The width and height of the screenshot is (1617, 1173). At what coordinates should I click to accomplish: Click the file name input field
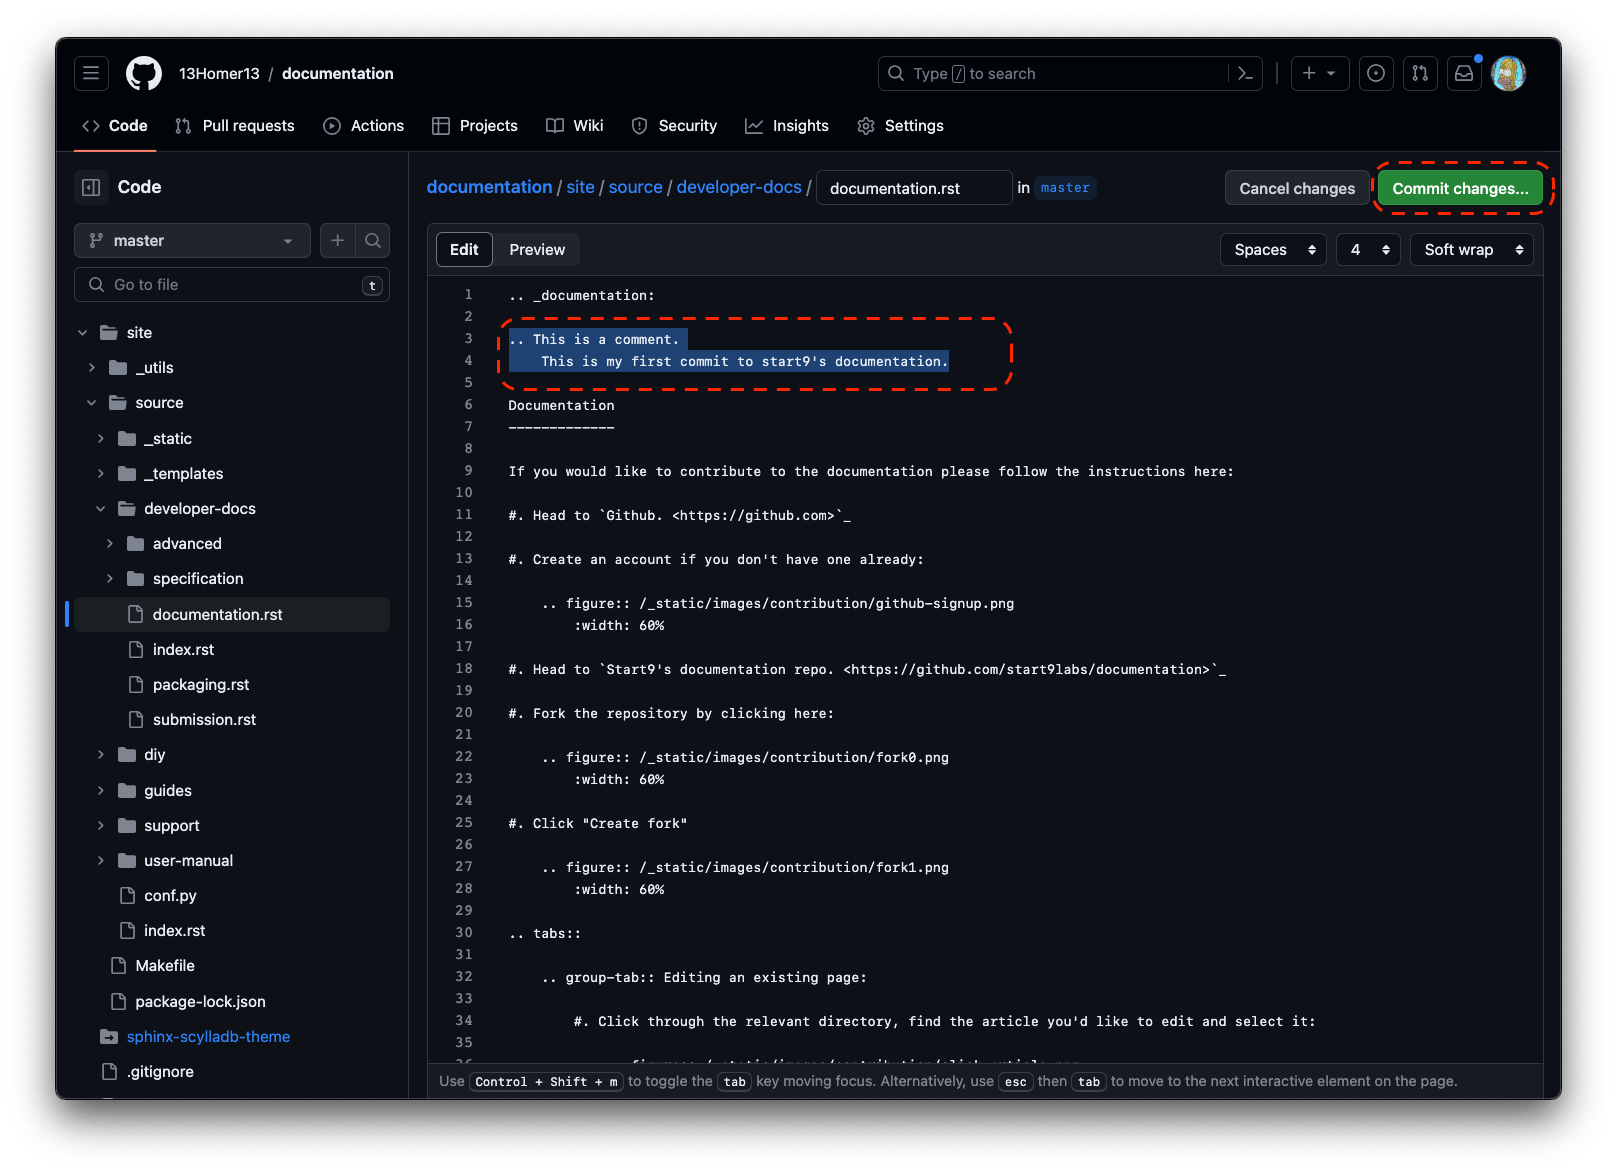[914, 188]
